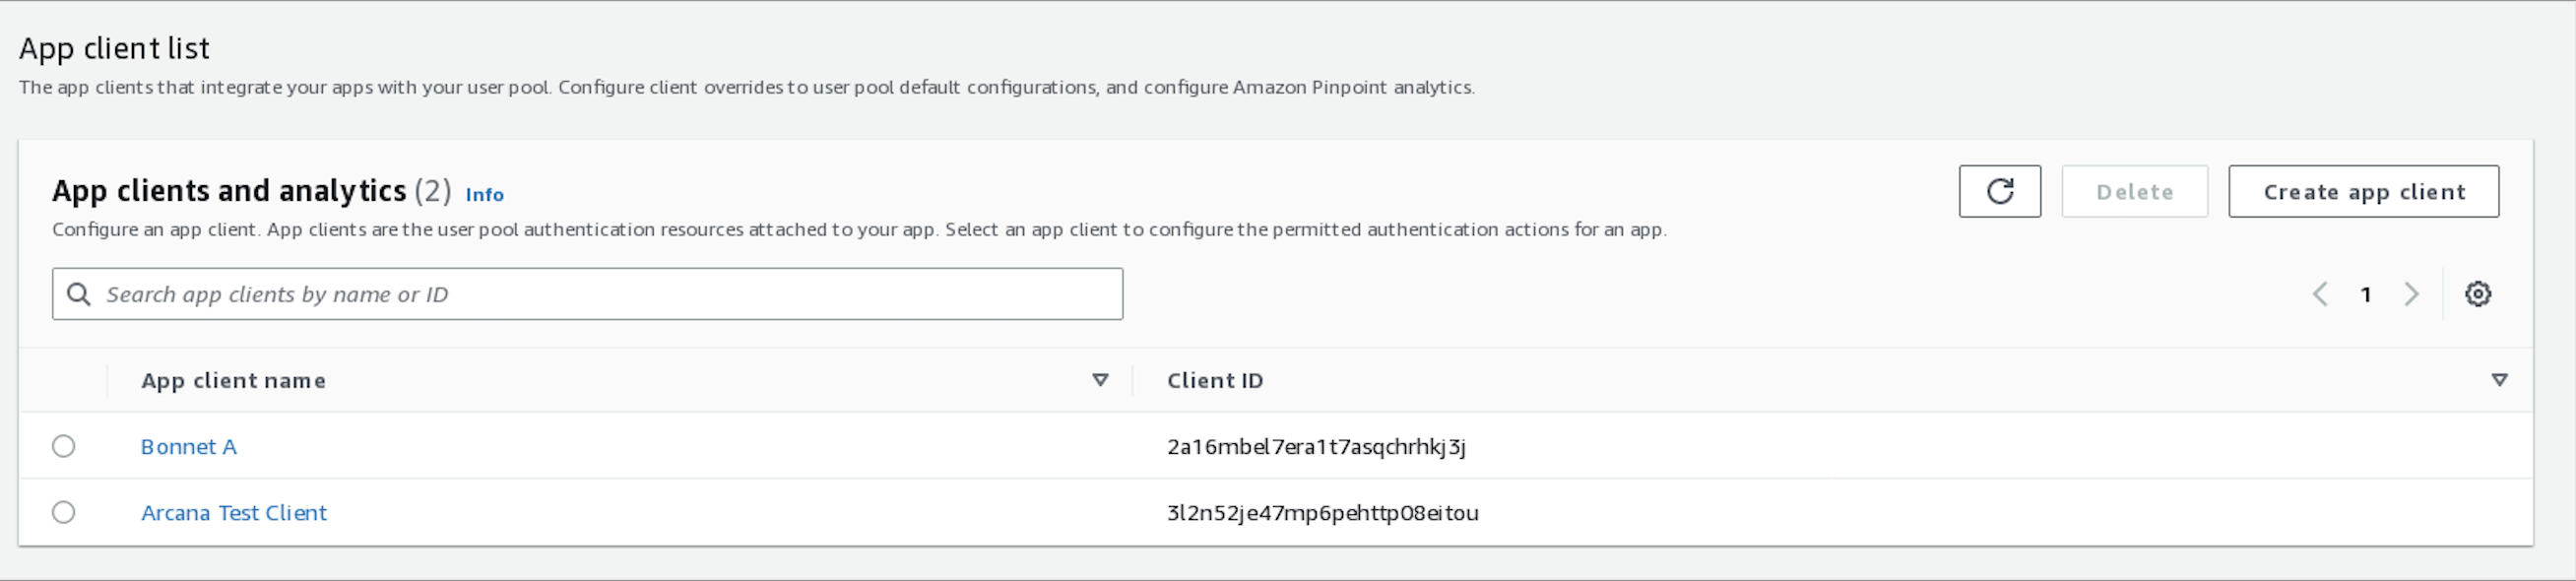
Task: Click client ID 2a16mbel7era1t7asqchrhkj3j
Action: coord(1316,446)
